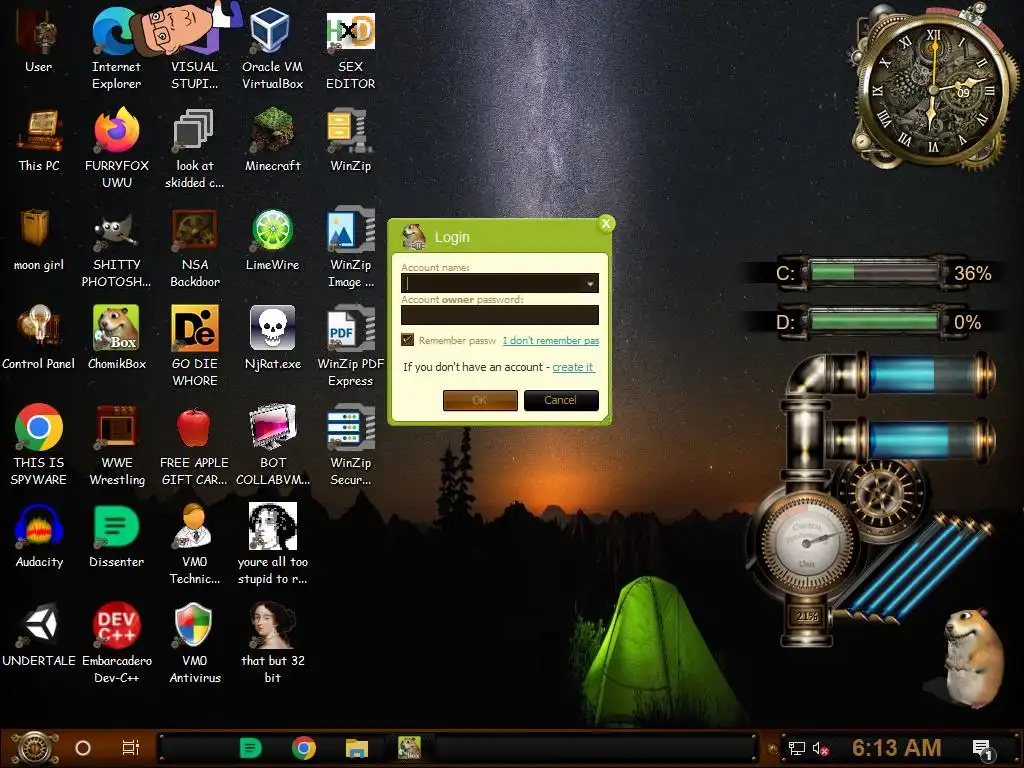Select FREE APPLE GIFT CAR... icon
This screenshot has width=1024, height=768.
(x=194, y=445)
